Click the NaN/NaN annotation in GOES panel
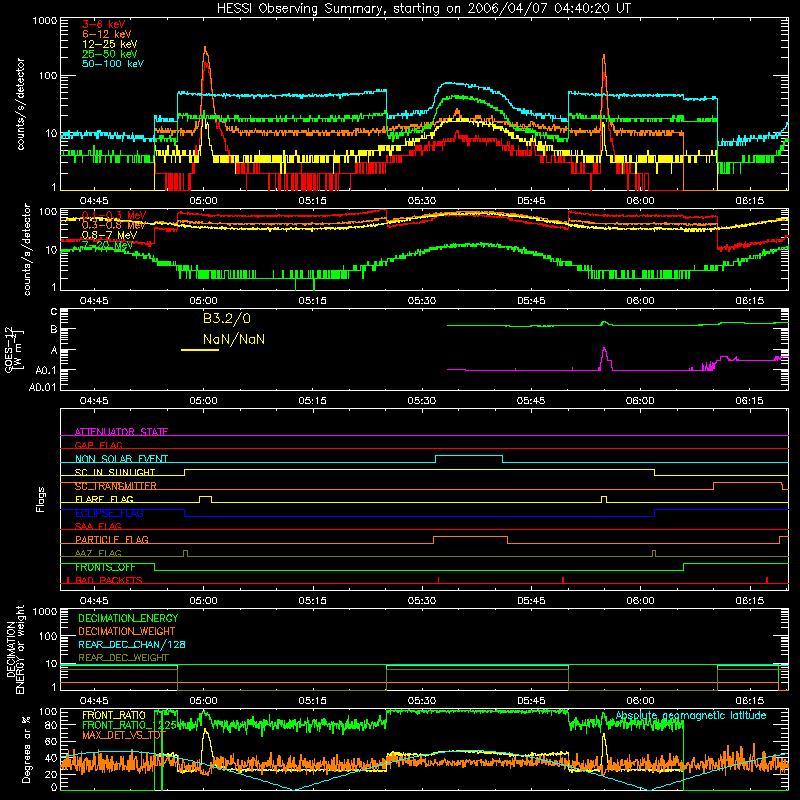The height and width of the screenshot is (800, 800). [234, 339]
